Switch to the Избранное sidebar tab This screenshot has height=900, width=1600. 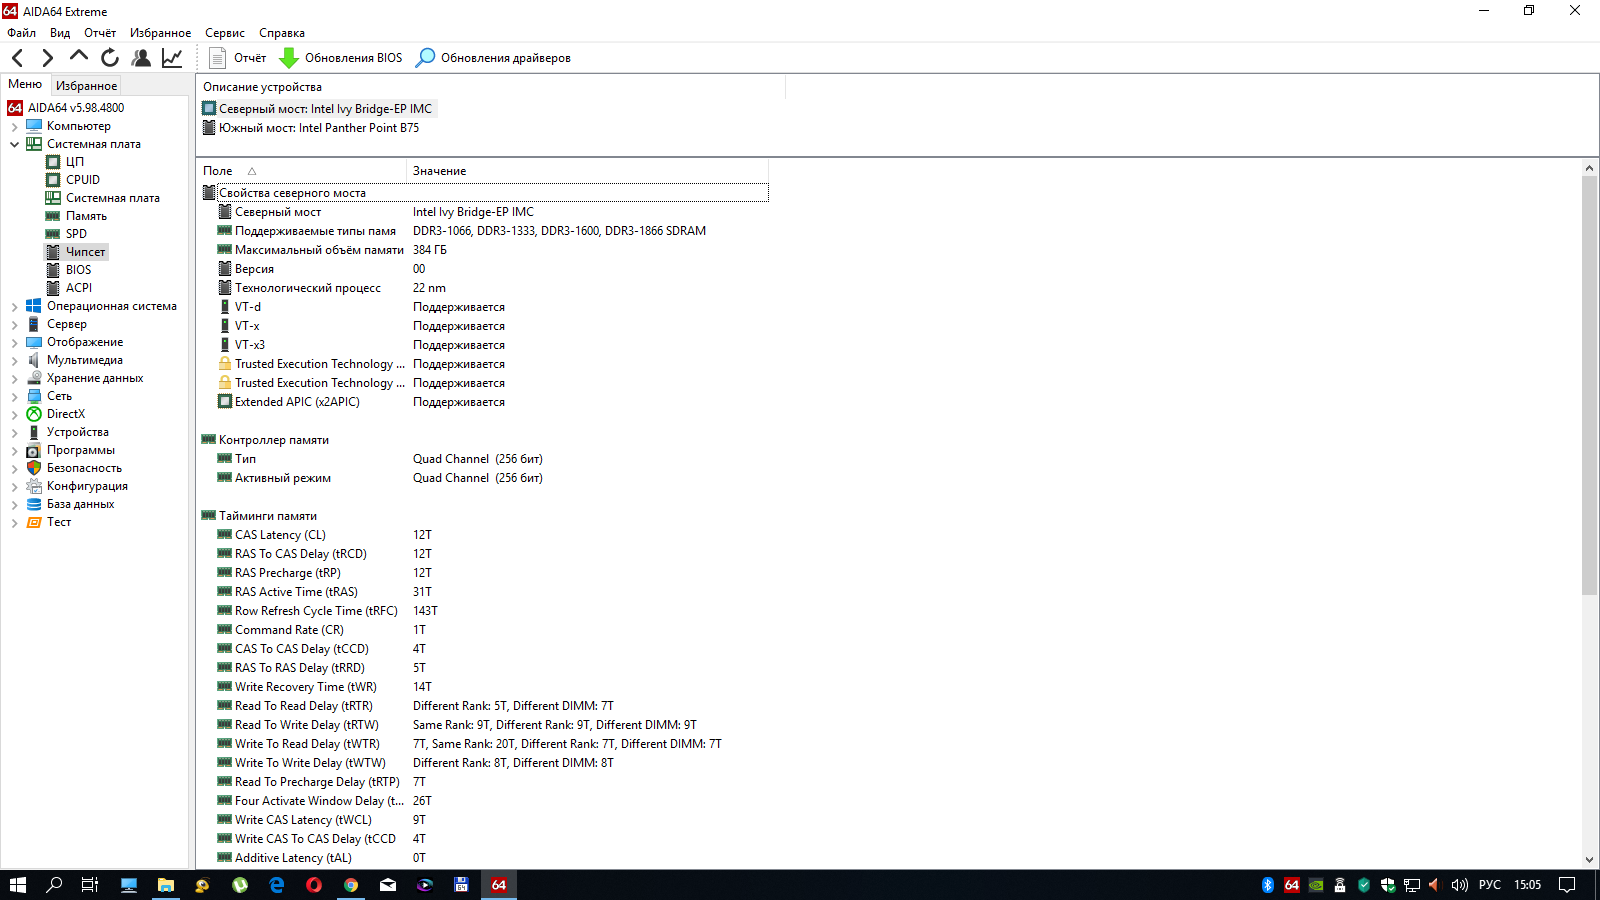coord(86,86)
